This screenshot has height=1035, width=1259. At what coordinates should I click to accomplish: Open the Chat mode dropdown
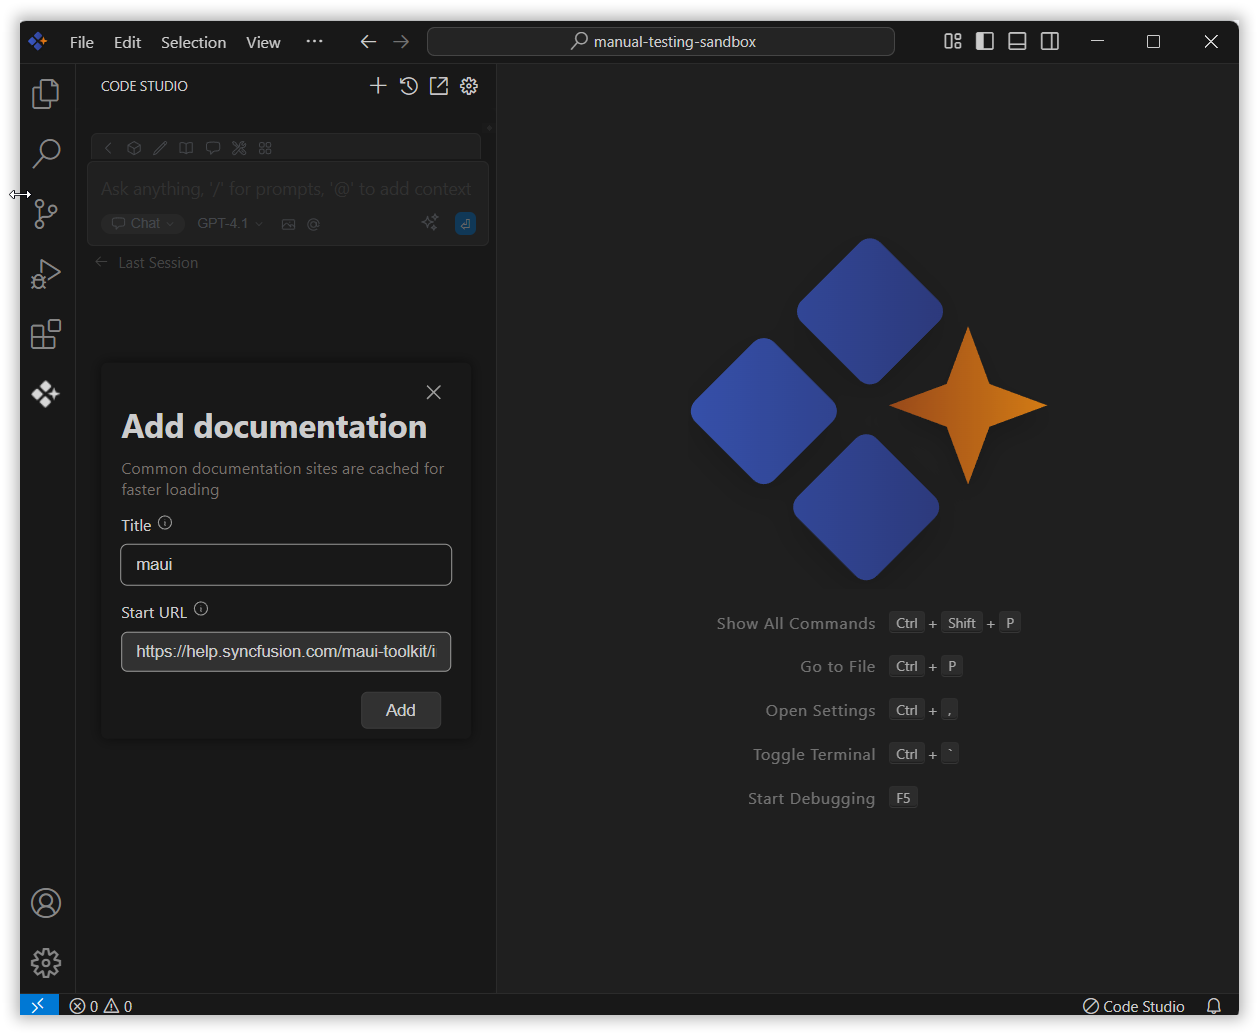(142, 223)
